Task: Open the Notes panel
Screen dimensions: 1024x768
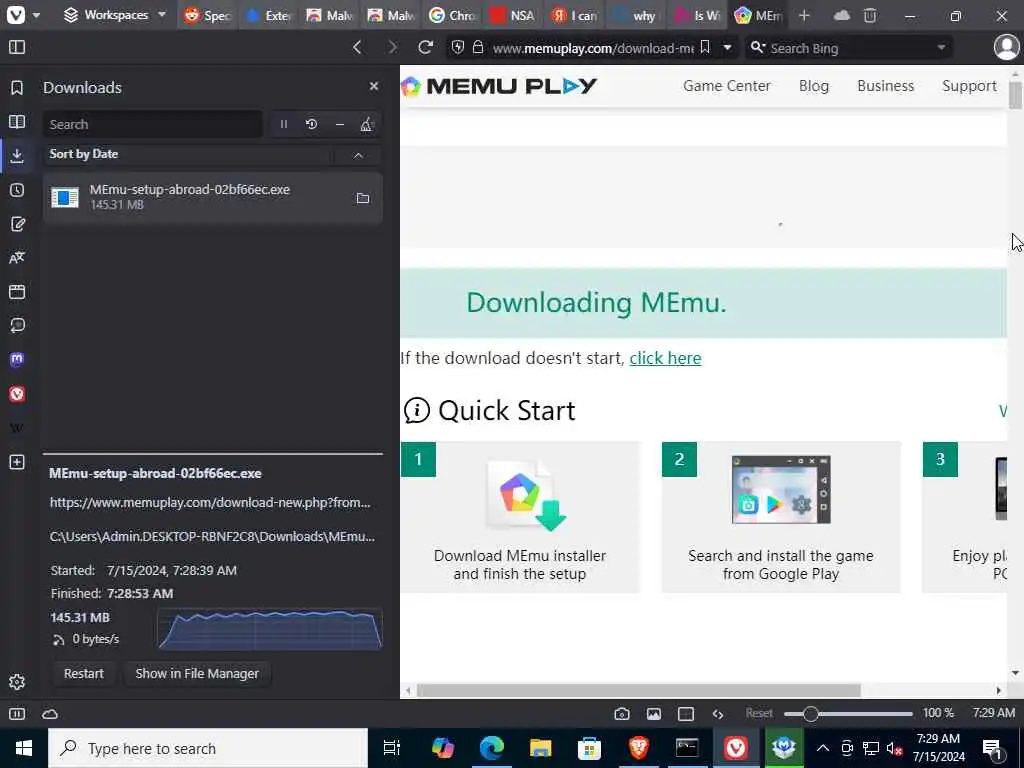Action: click(x=17, y=224)
